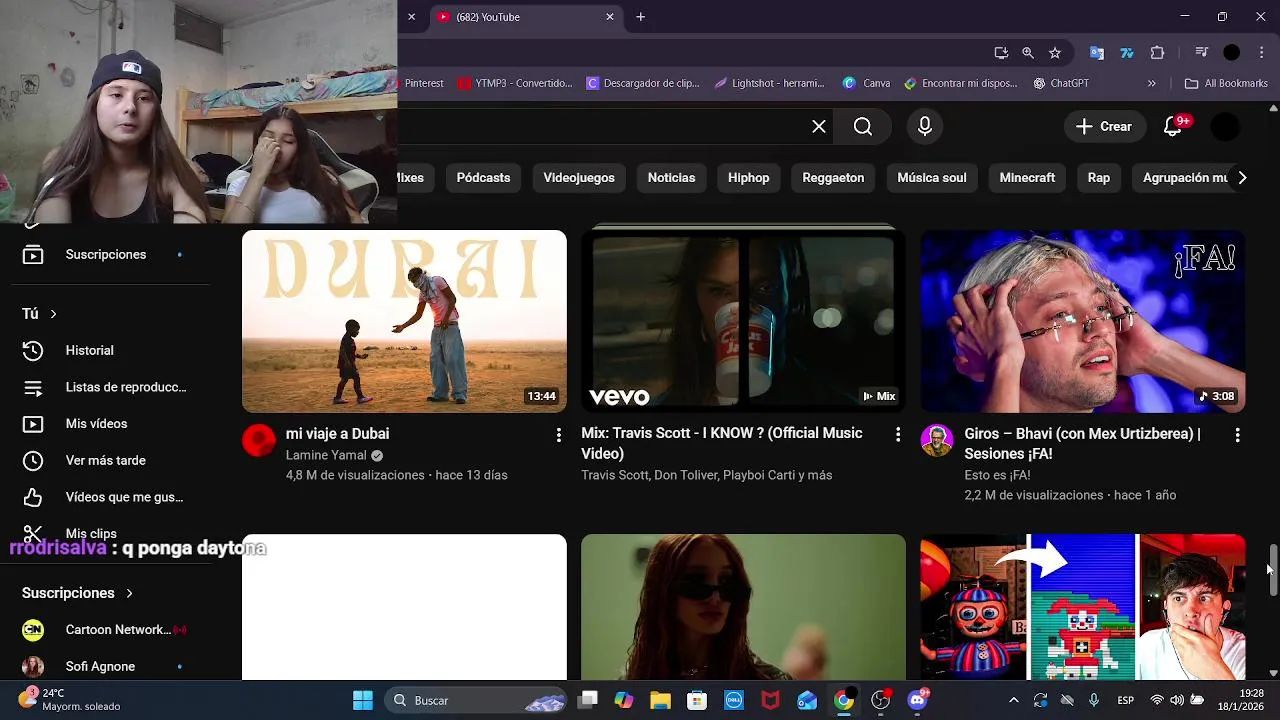Open options for Travis Scott mix

pyautogui.click(x=897, y=434)
